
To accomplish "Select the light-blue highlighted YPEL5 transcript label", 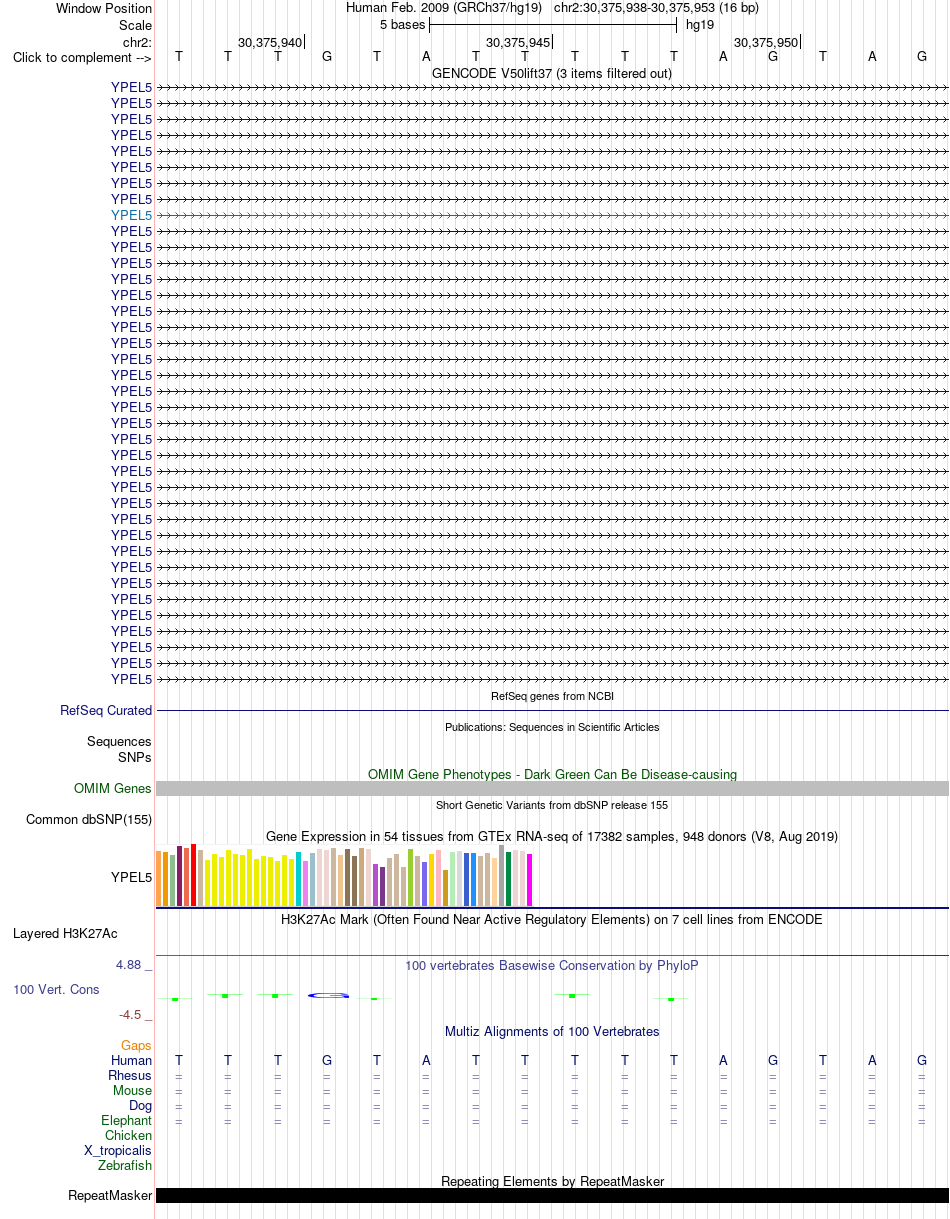I will pos(132,215).
